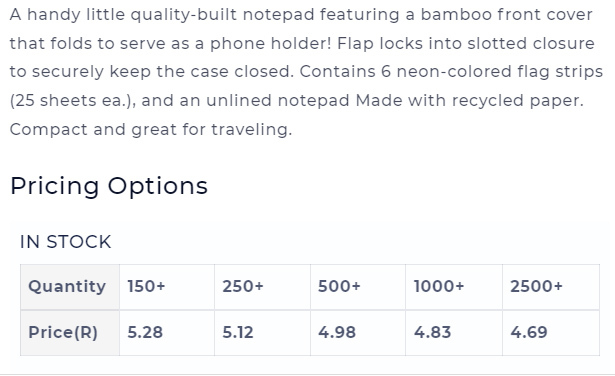
Task: Click the Quantity header cell
Action: 70,287
